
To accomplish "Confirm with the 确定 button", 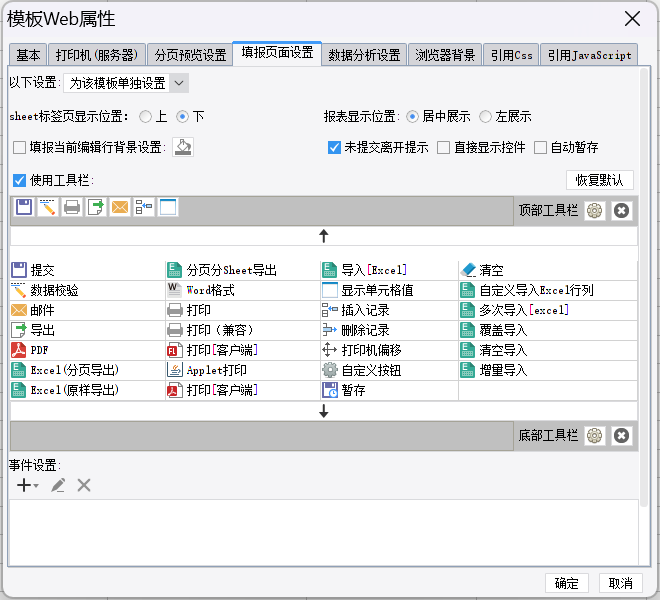I will tap(567, 583).
